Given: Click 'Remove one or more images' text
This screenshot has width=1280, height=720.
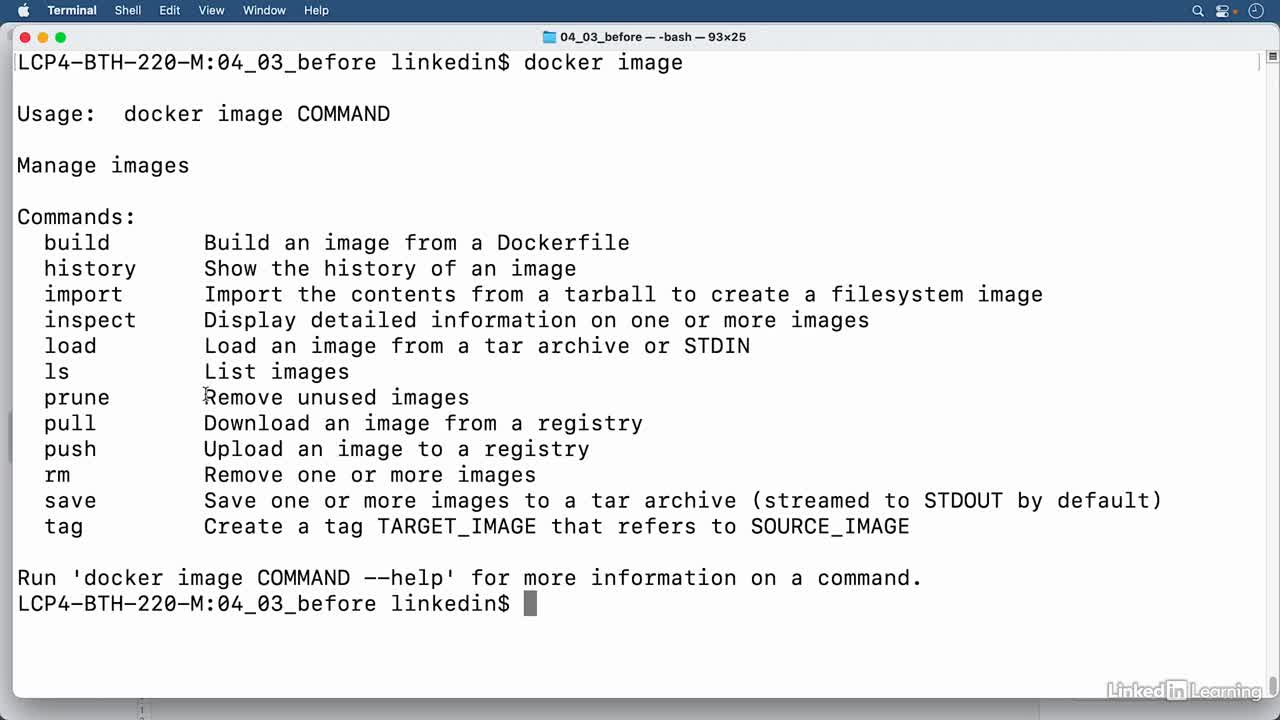Looking at the screenshot, I should pos(370,475).
